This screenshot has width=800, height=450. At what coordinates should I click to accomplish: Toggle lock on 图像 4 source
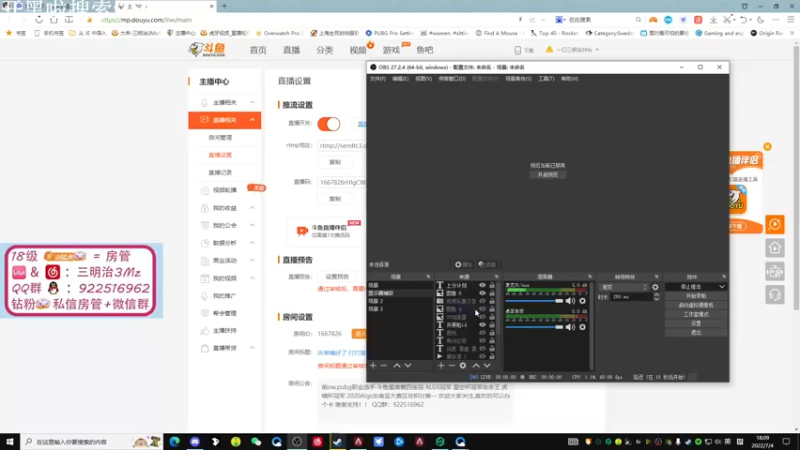click(492, 309)
